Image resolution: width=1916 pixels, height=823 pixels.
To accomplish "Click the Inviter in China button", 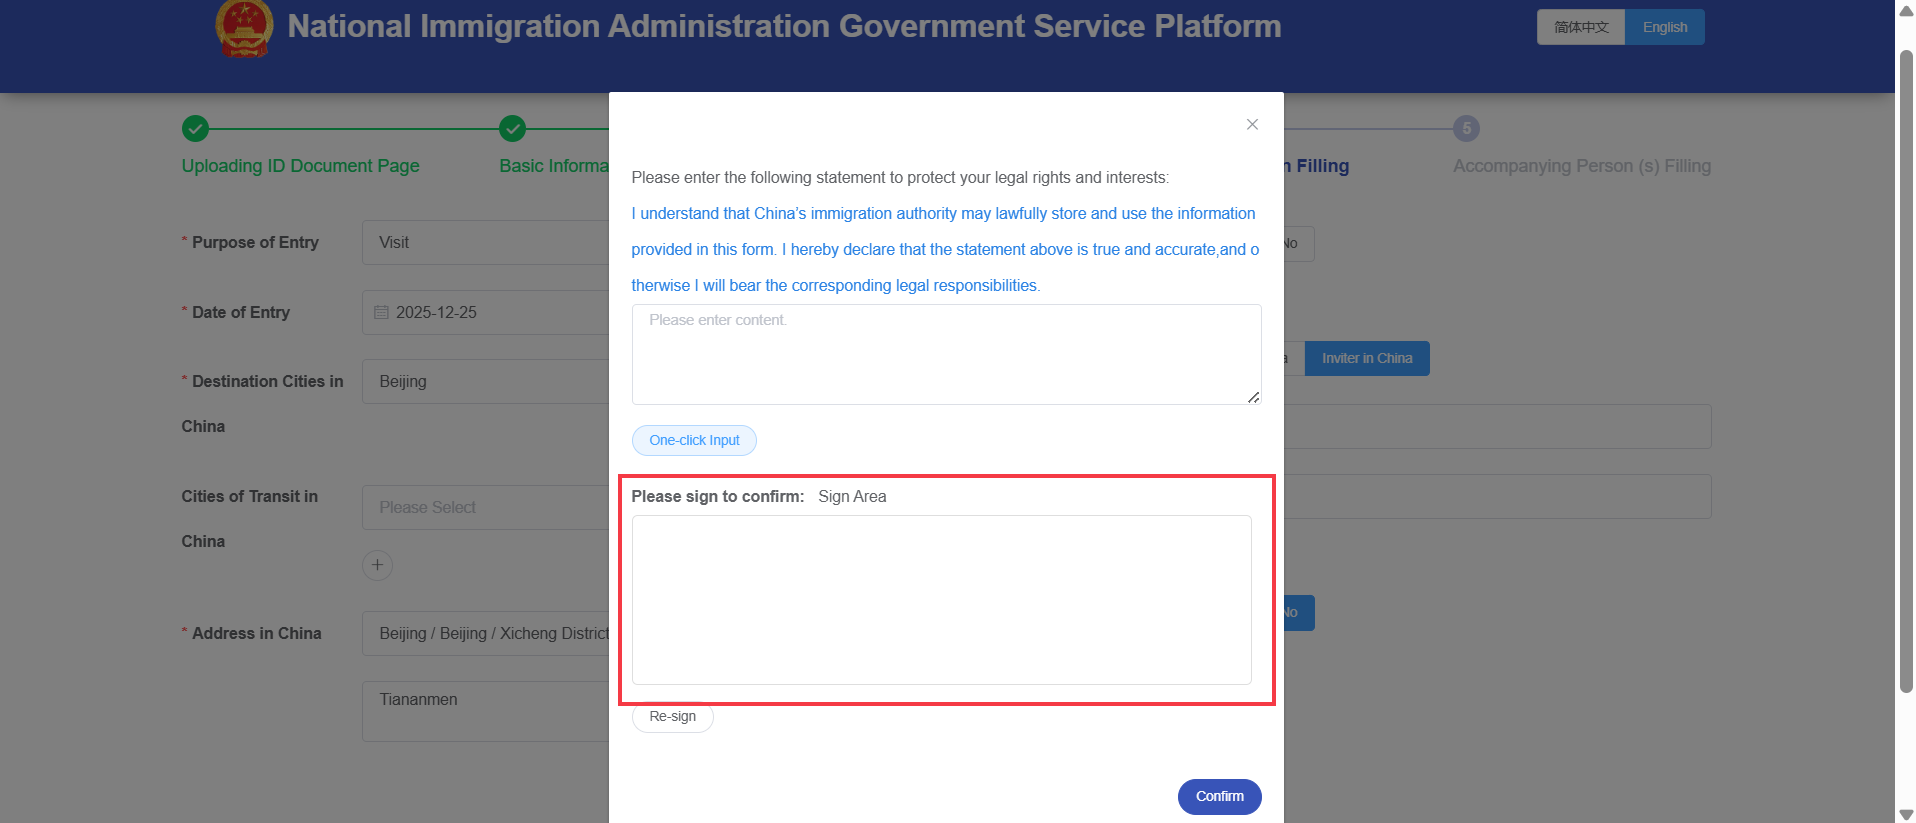I will [x=1366, y=358].
